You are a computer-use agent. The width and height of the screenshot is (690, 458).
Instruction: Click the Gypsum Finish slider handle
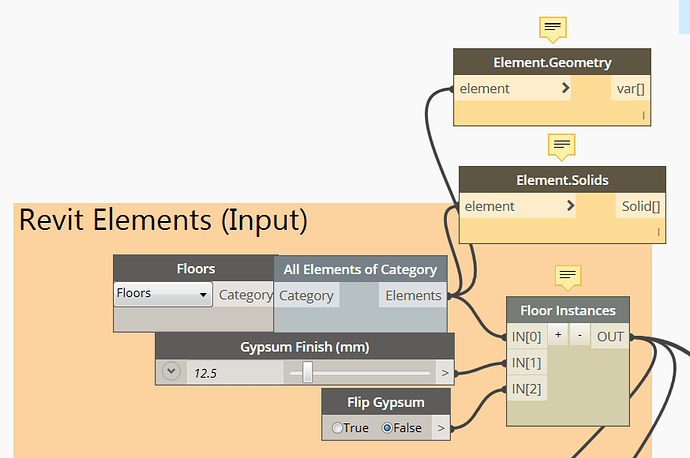tap(308, 372)
